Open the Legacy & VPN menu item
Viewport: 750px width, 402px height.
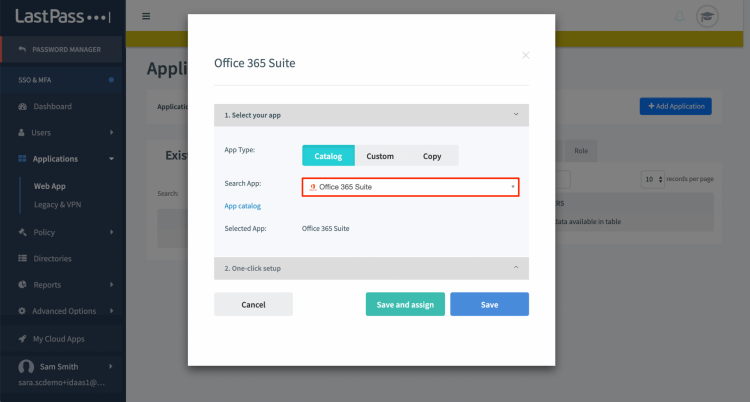[57, 204]
